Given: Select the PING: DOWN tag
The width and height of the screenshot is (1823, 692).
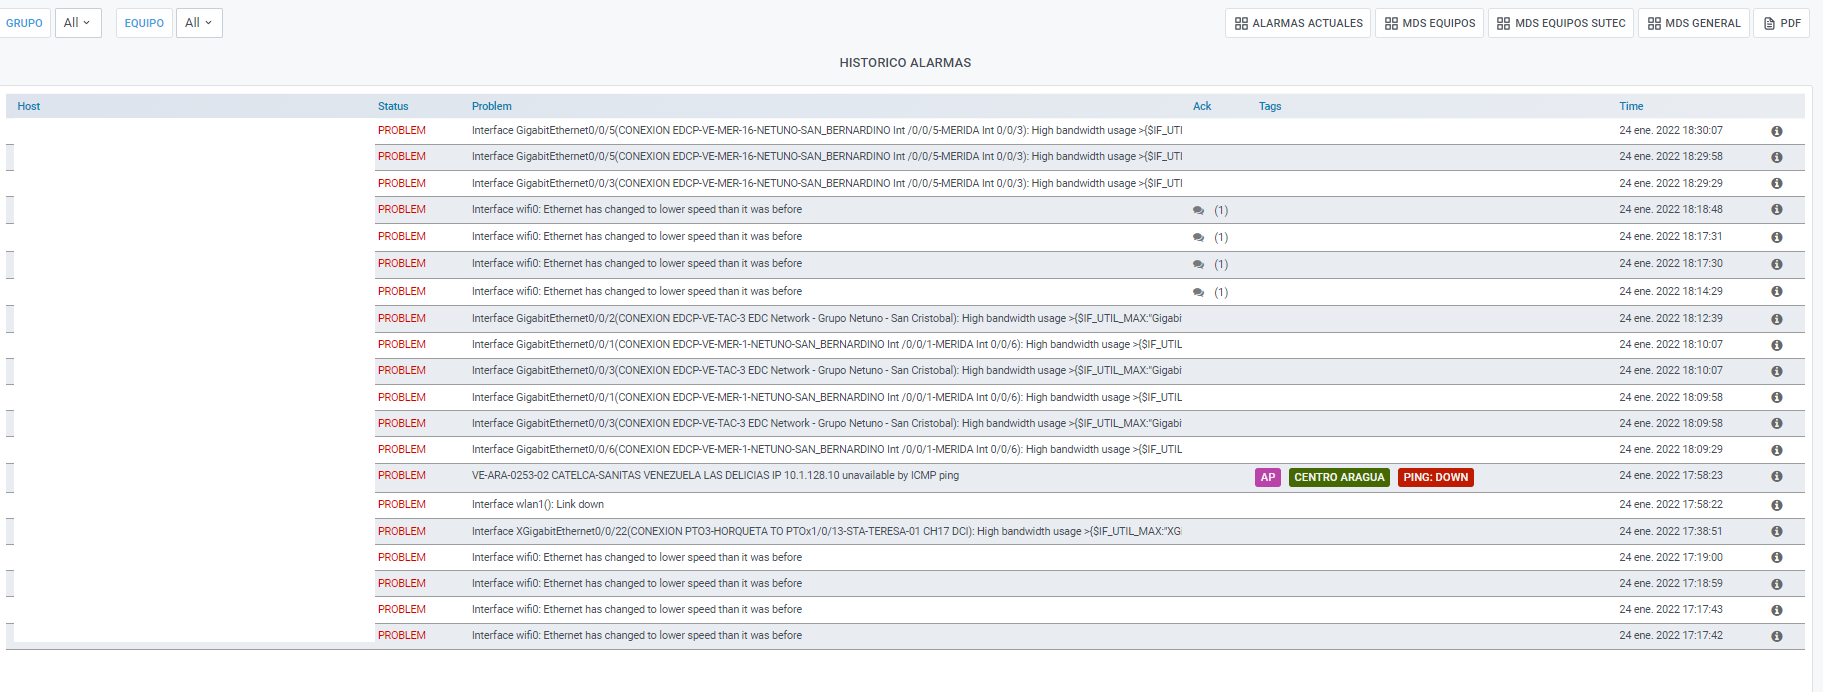Looking at the screenshot, I should (1435, 477).
